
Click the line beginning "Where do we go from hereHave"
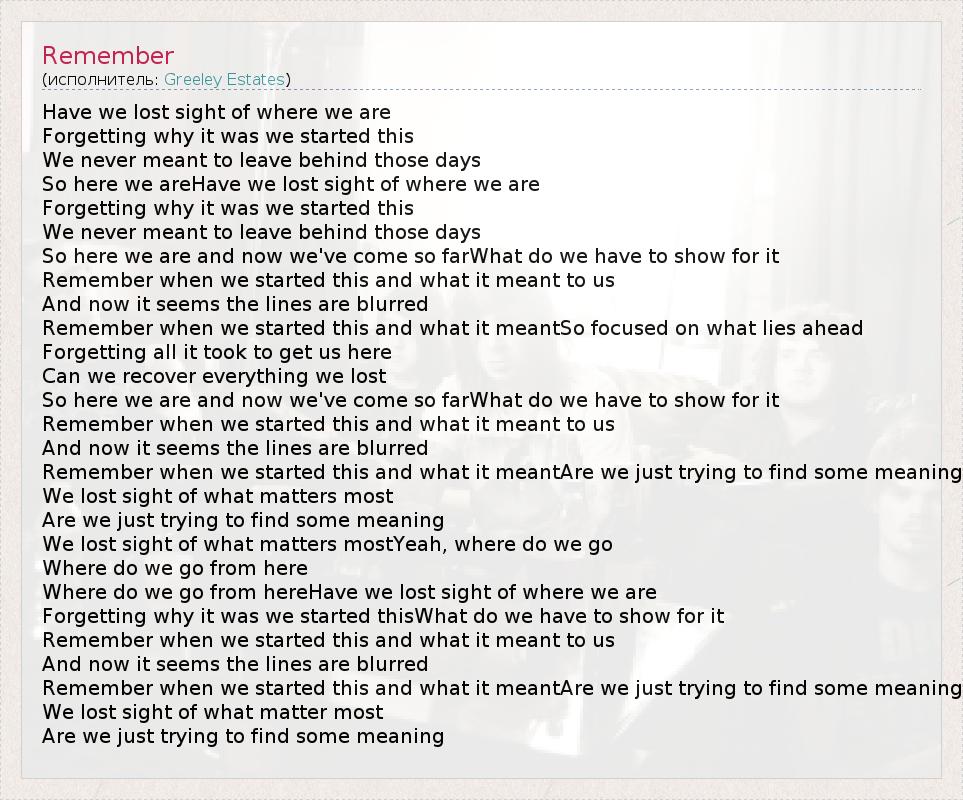click(x=349, y=592)
